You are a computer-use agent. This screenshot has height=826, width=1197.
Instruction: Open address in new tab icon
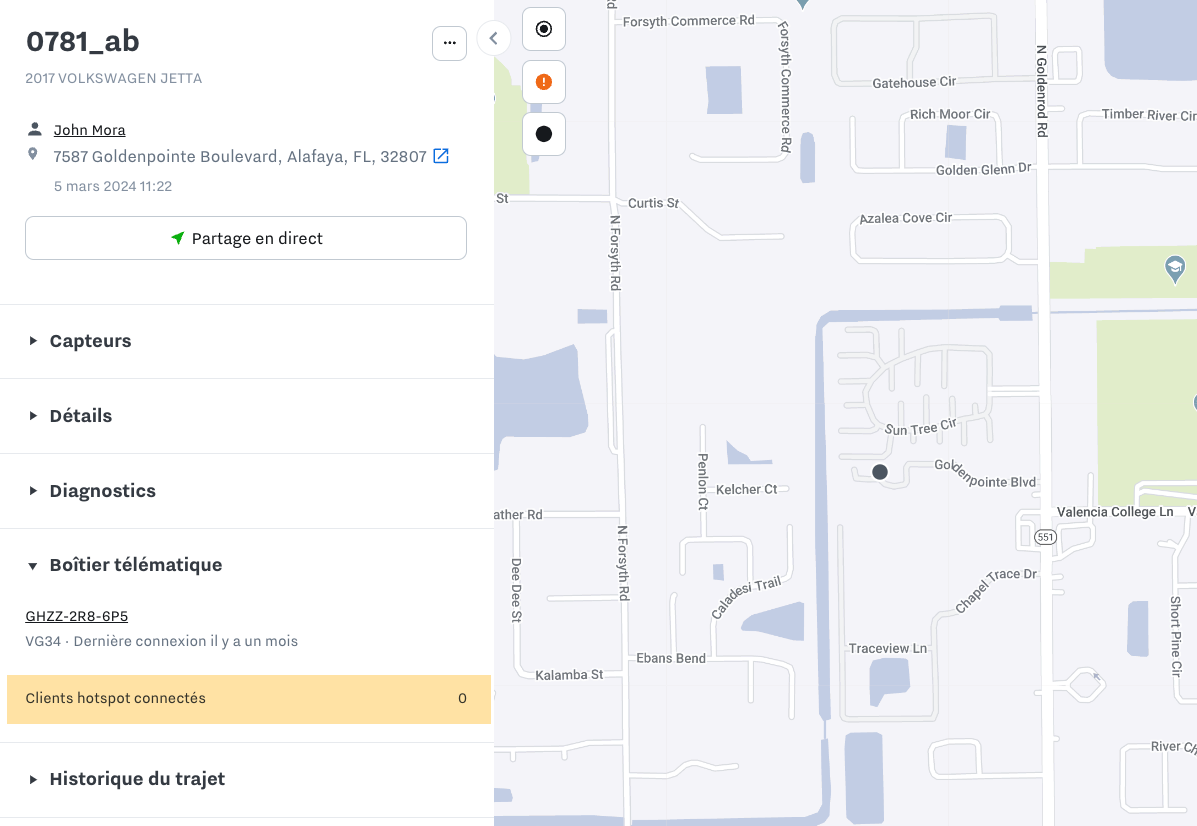point(441,156)
